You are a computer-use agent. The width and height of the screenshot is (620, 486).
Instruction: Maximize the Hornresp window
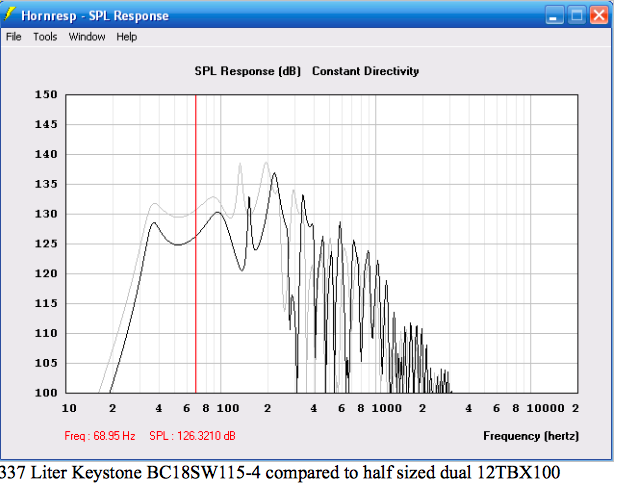tap(577, 16)
